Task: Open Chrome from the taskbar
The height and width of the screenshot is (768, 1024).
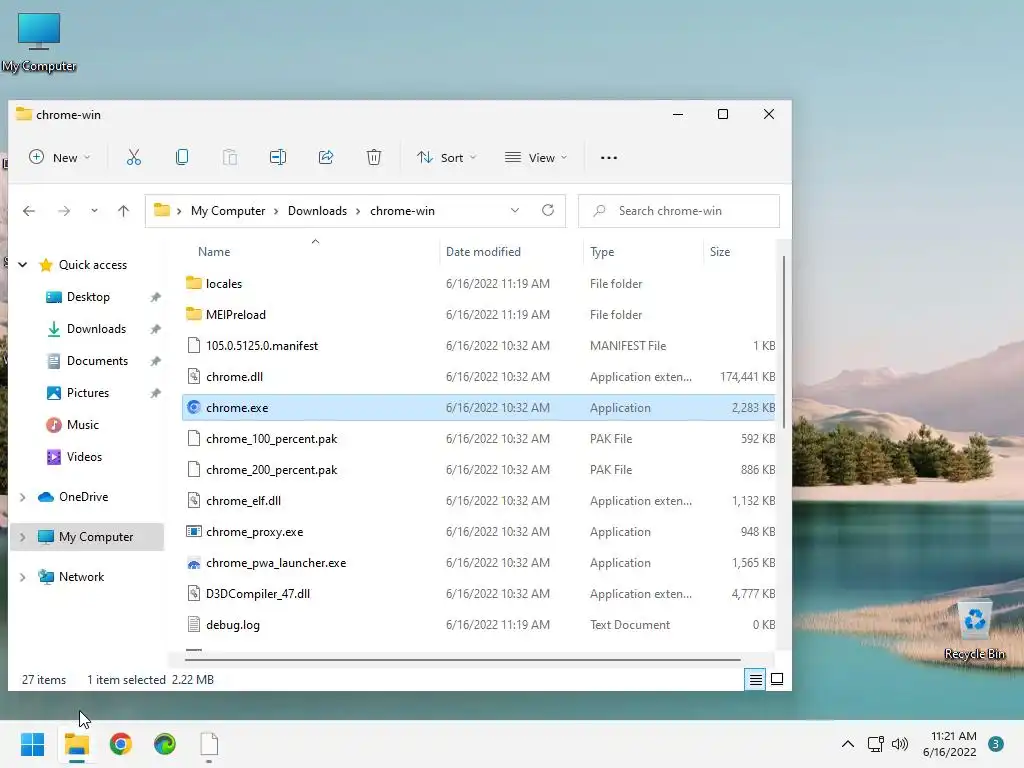Action: 121,744
